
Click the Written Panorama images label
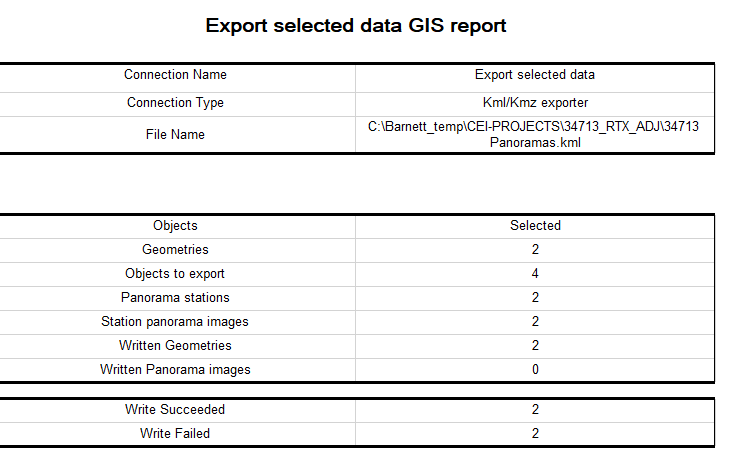coord(175,370)
